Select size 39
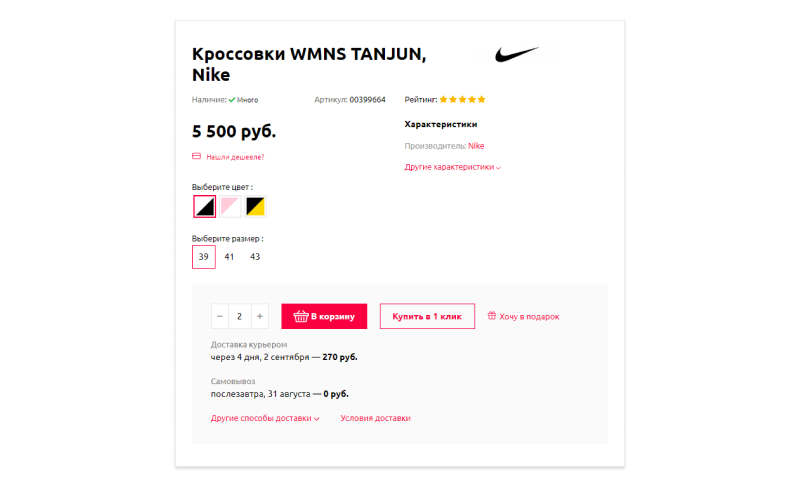Viewport: 800px width, 487px height. pyautogui.click(x=204, y=257)
